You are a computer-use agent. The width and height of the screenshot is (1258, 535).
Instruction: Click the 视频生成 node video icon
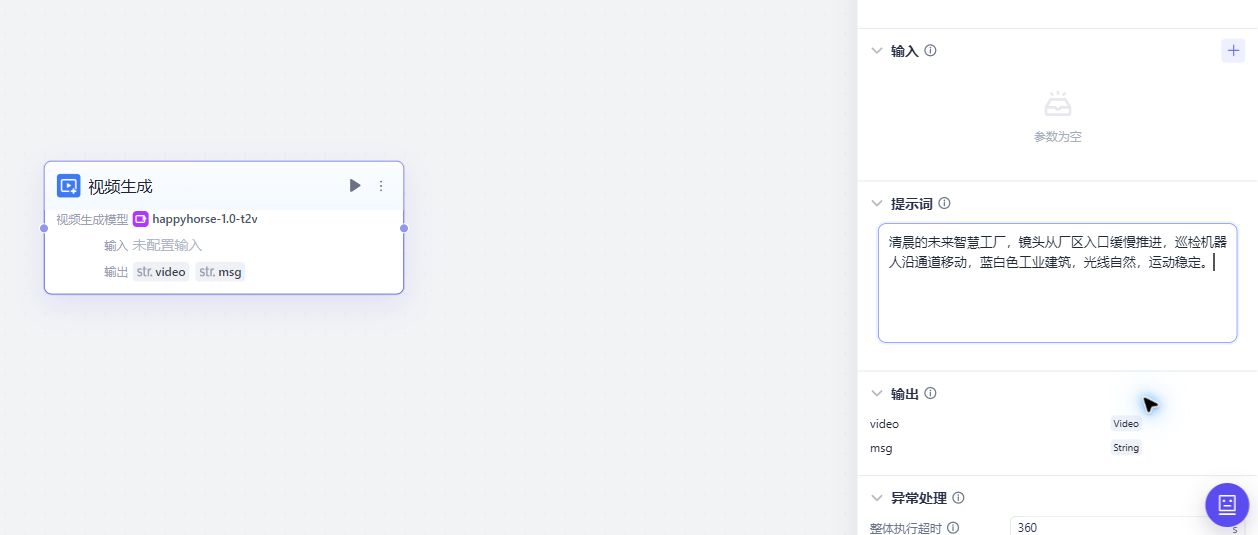tap(68, 186)
